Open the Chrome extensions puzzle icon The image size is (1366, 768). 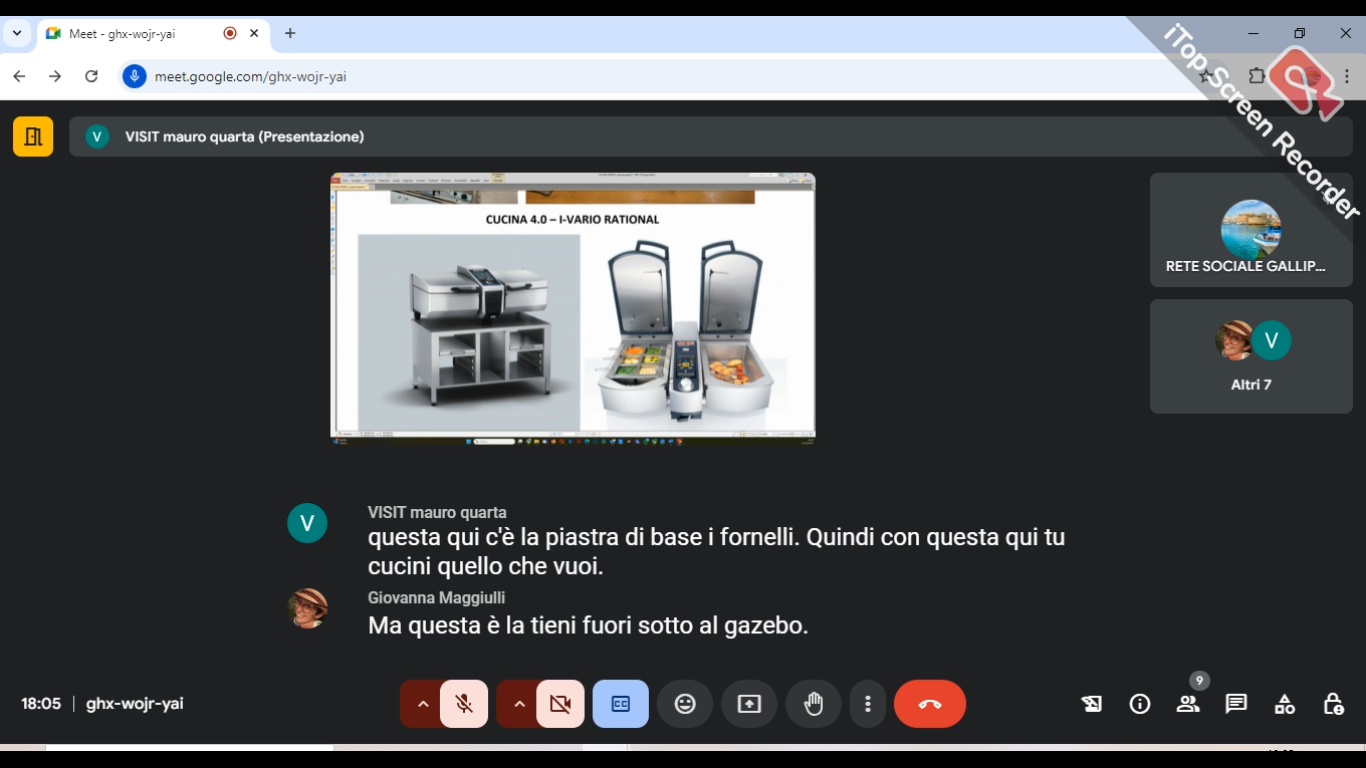pyautogui.click(x=1256, y=76)
